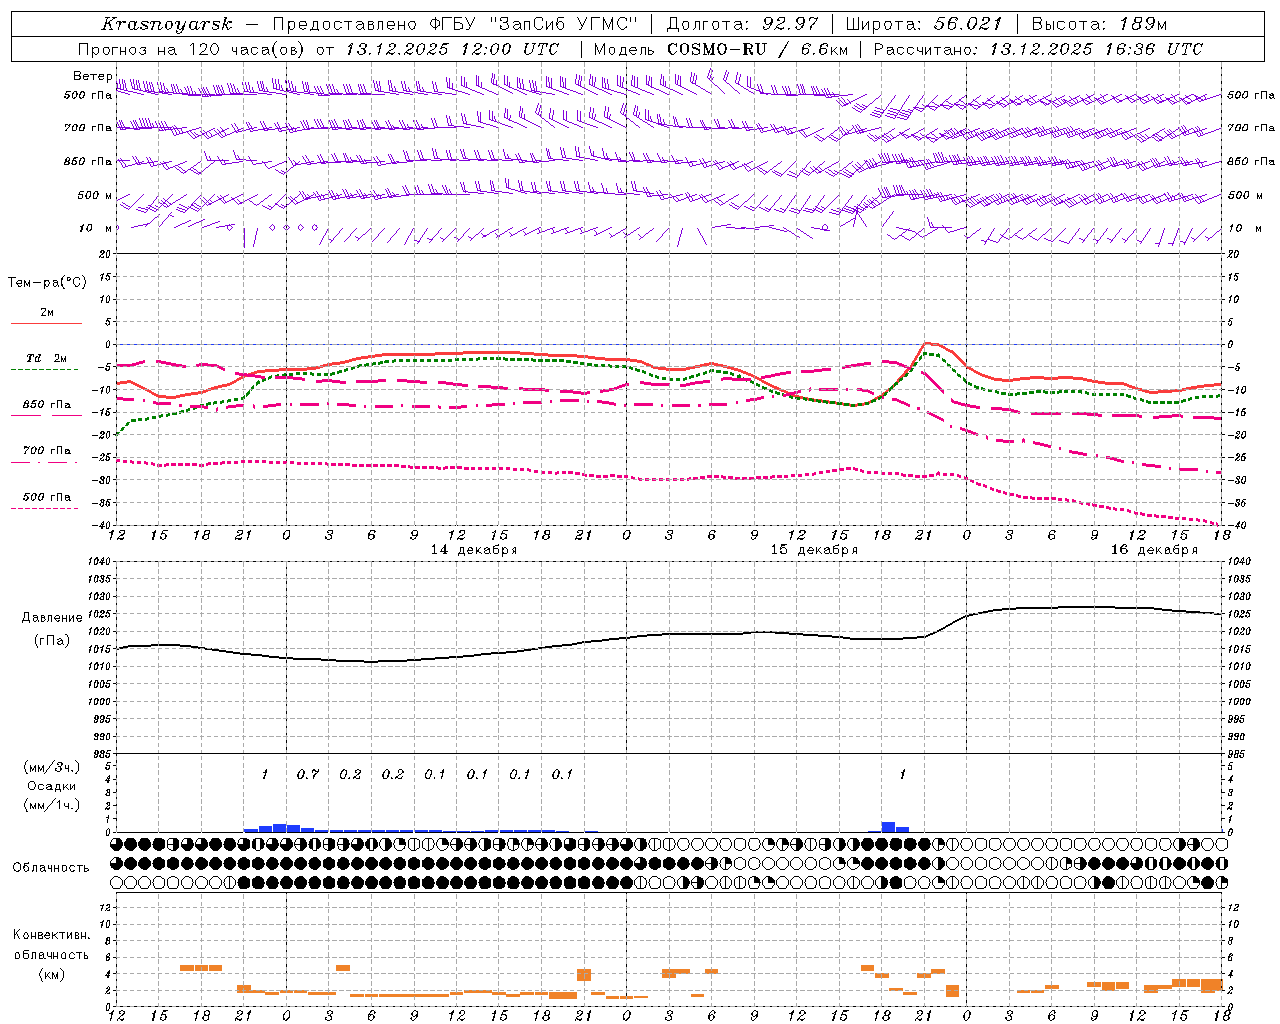
Task: Click the Давление pressure panel label
Action: 52,618
